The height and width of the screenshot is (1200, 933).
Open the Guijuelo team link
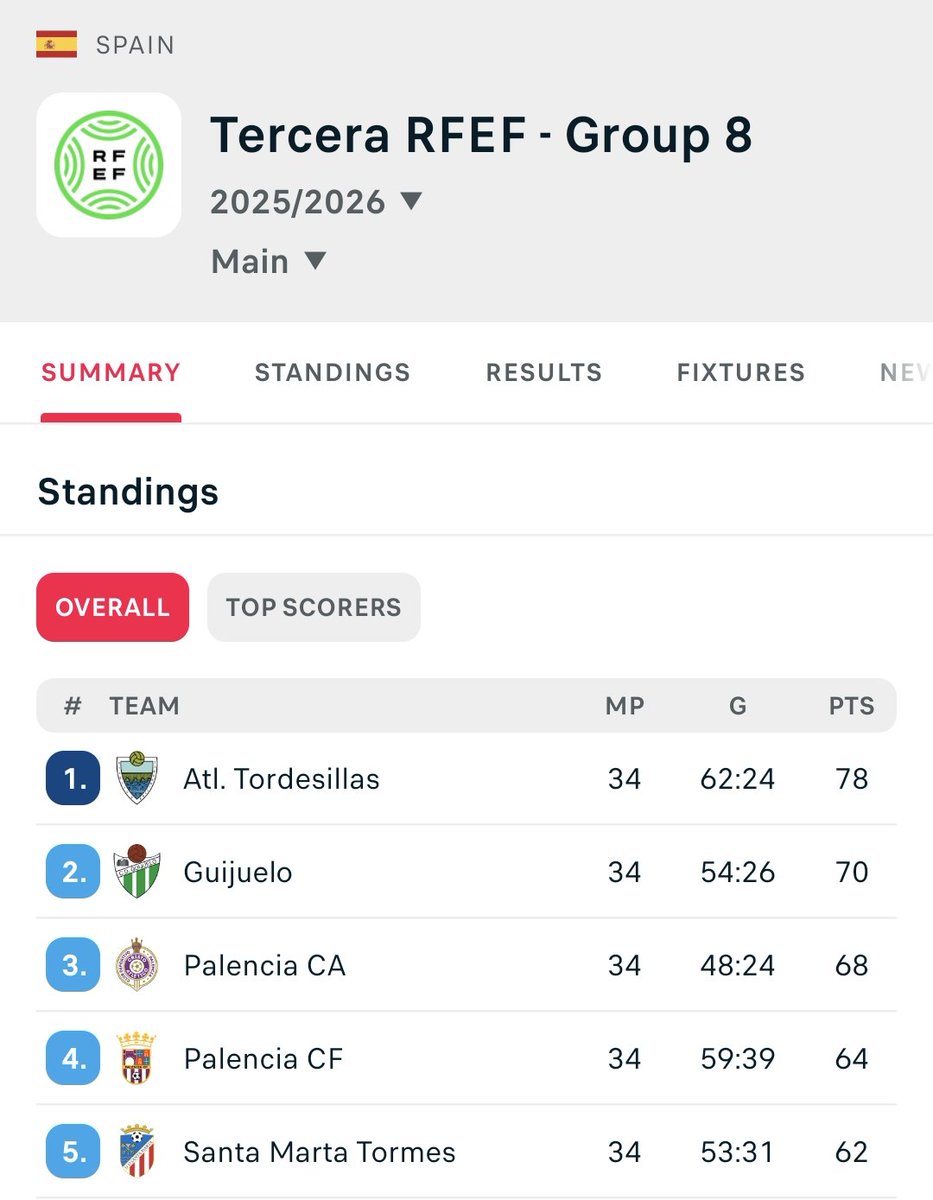point(238,872)
